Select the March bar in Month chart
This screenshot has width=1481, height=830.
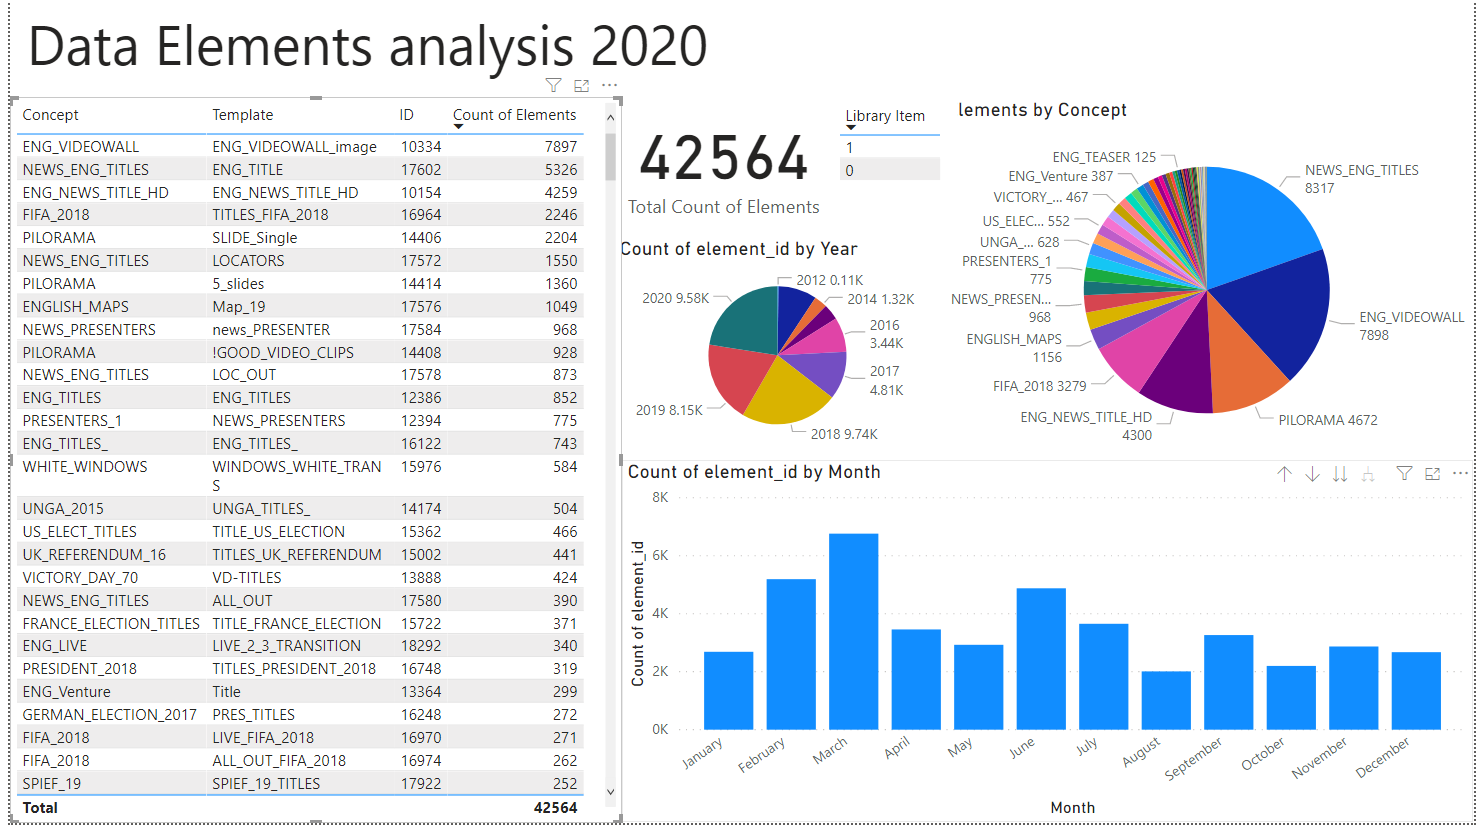click(853, 630)
